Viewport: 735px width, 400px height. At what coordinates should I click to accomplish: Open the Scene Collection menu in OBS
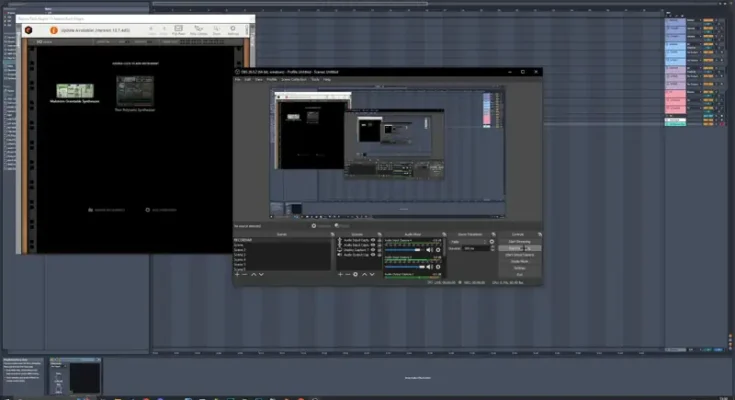tap(294, 79)
